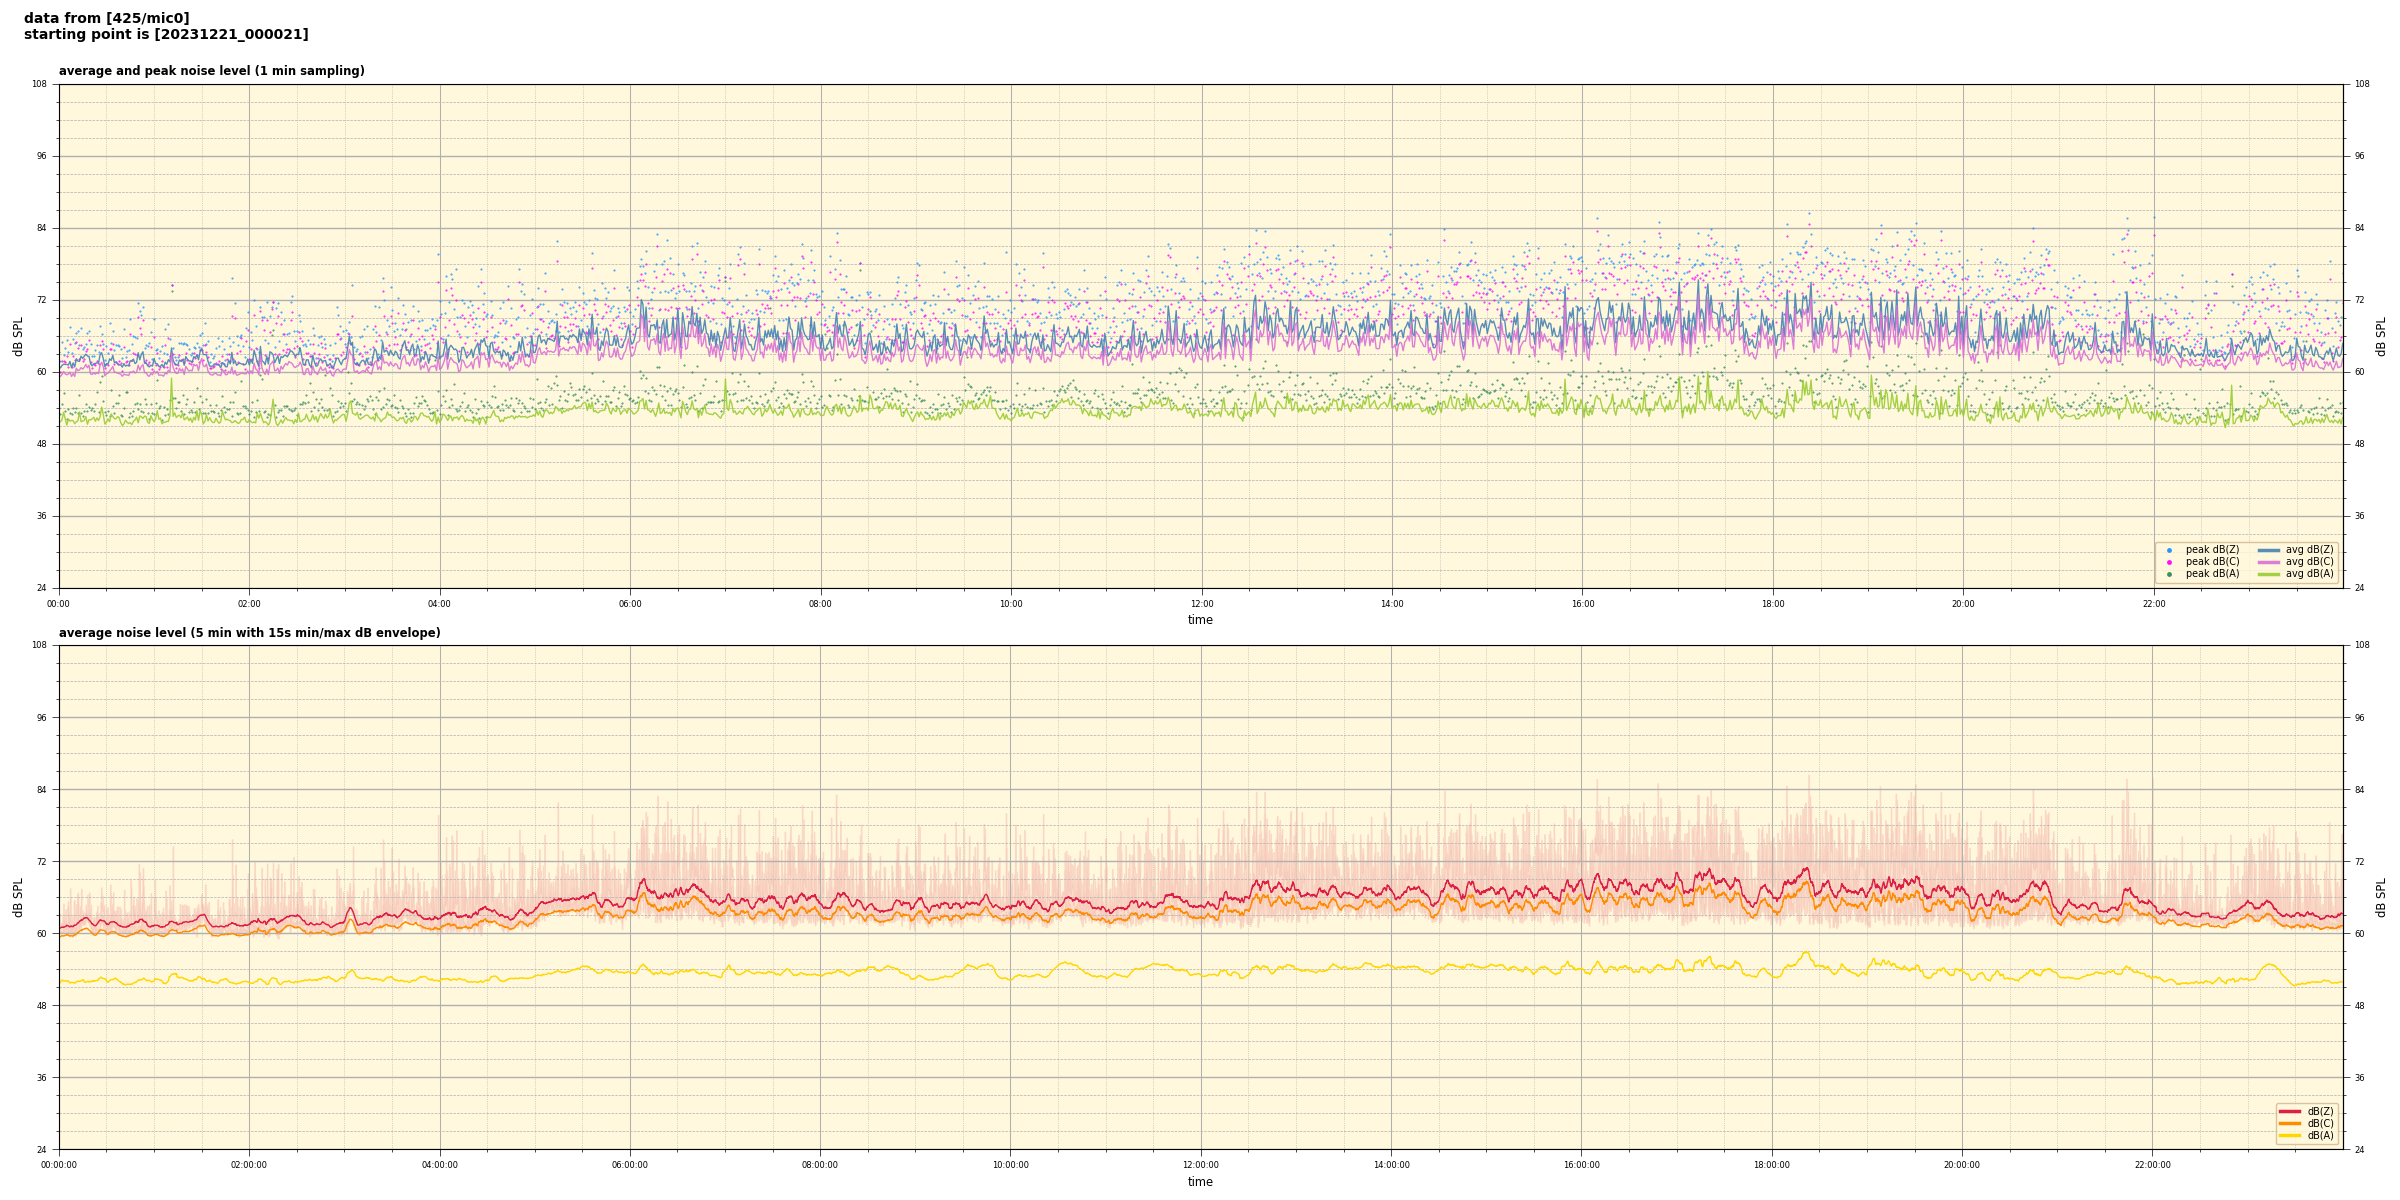
Task: Click the 96 tick label on the top chart's left axis
Action: coord(40,156)
